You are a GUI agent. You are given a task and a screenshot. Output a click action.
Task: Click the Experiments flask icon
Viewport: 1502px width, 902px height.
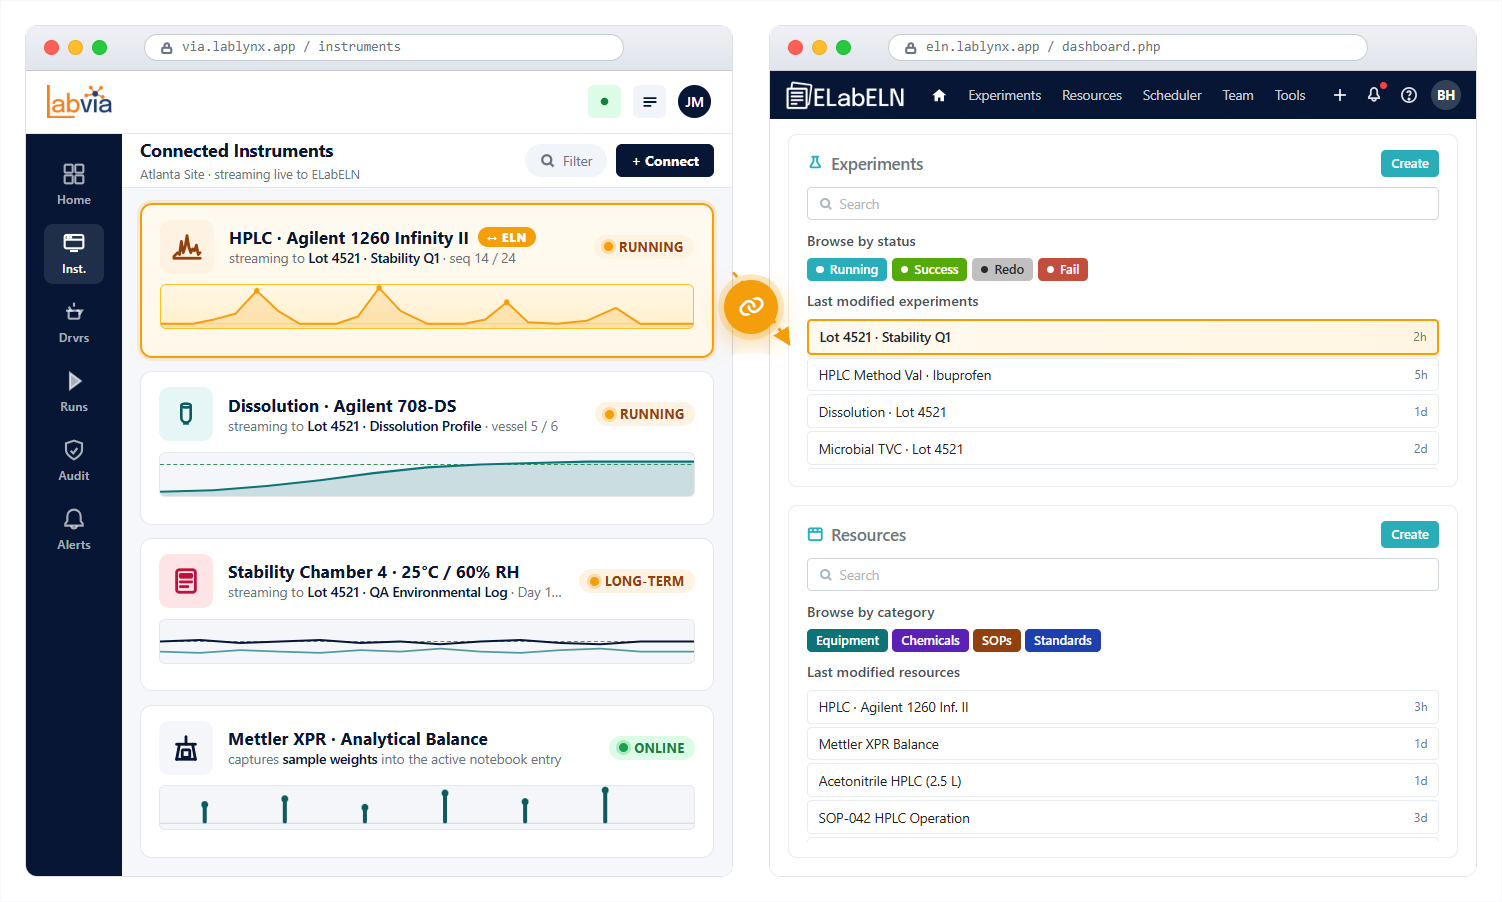click(x=815, y=163)
